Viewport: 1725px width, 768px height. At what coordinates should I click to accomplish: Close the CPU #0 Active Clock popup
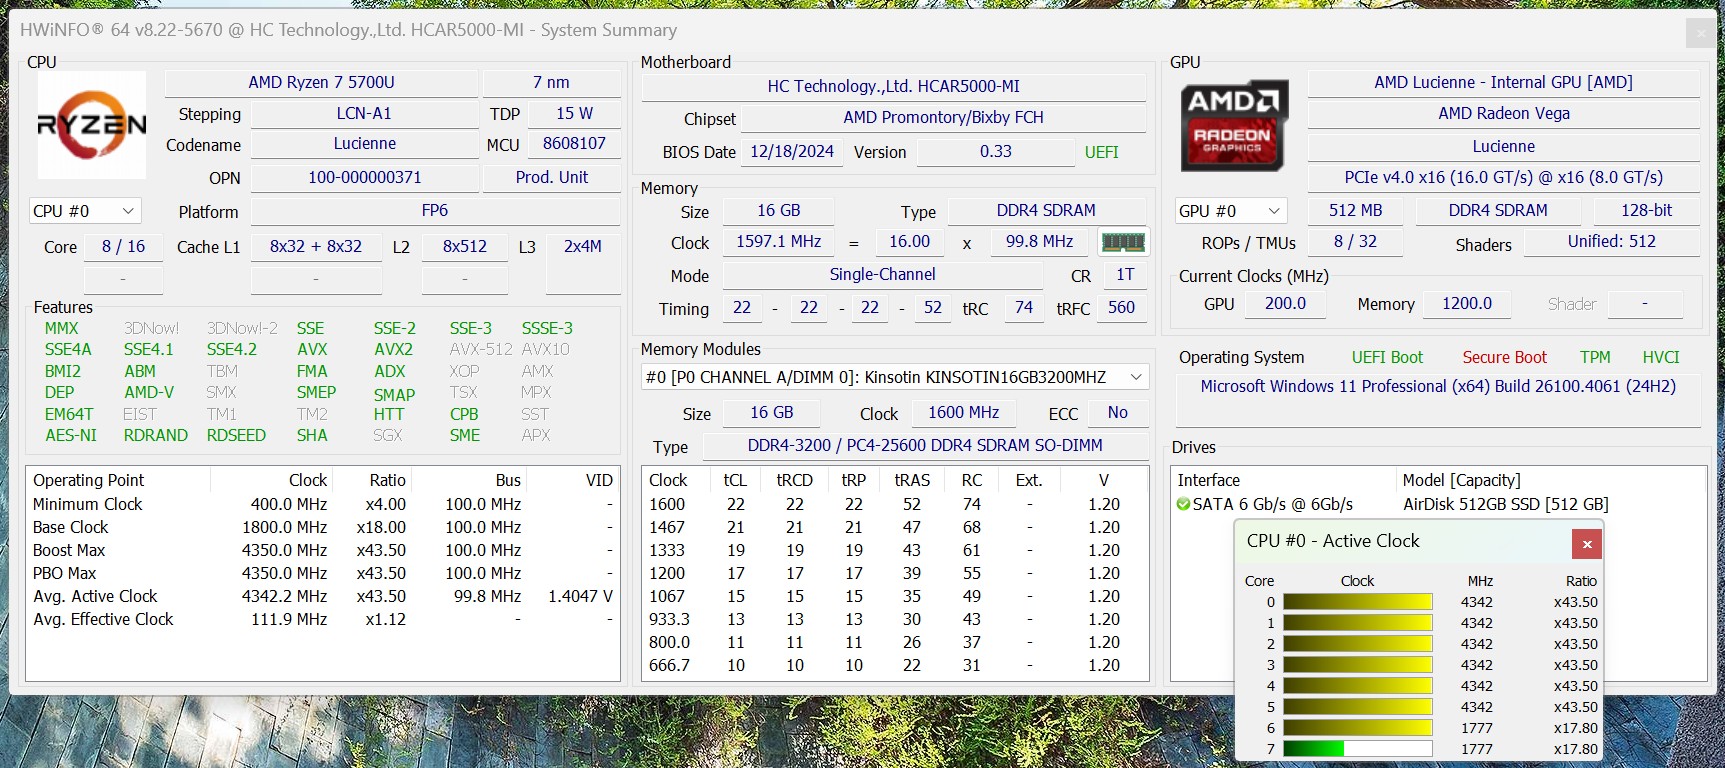(x=1586, y=544)
